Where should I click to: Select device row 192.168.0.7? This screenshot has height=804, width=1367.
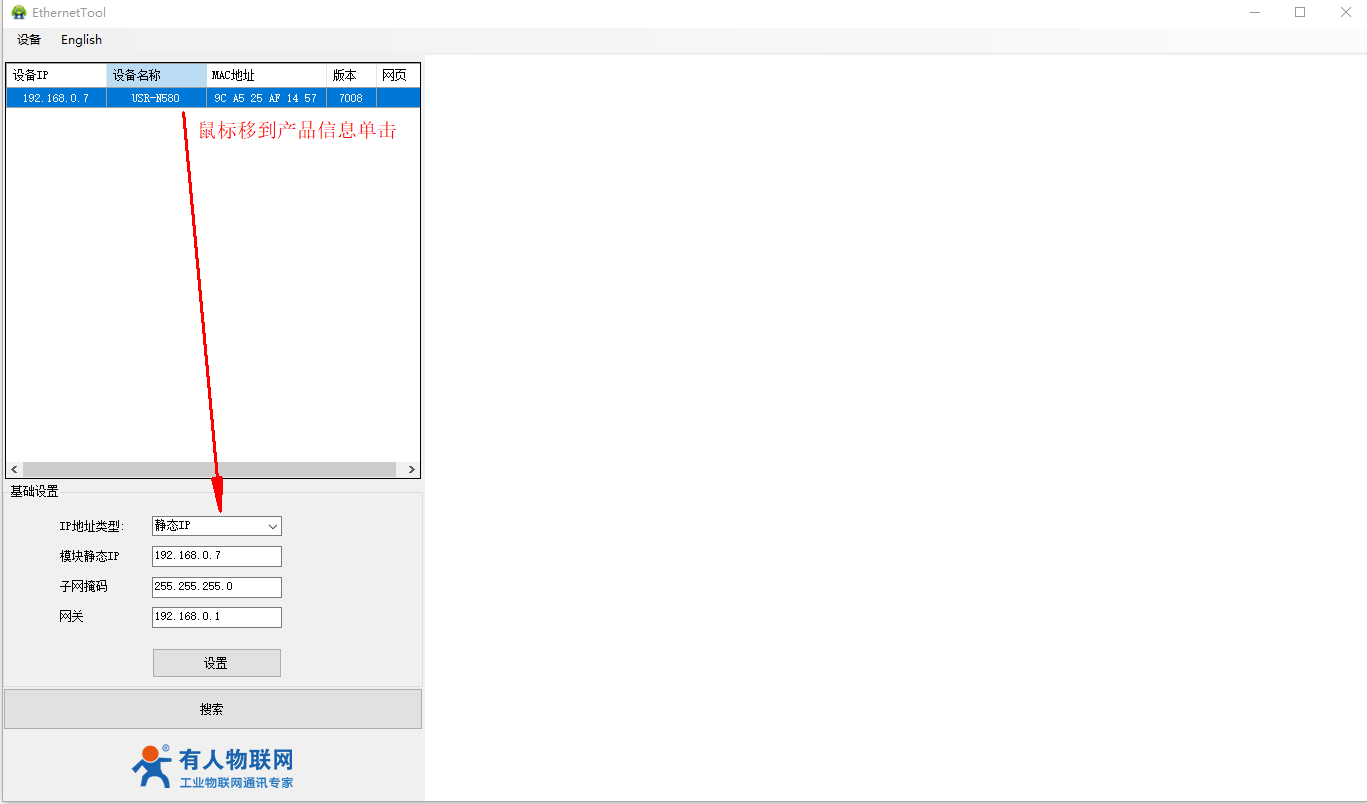pos(56,98)
